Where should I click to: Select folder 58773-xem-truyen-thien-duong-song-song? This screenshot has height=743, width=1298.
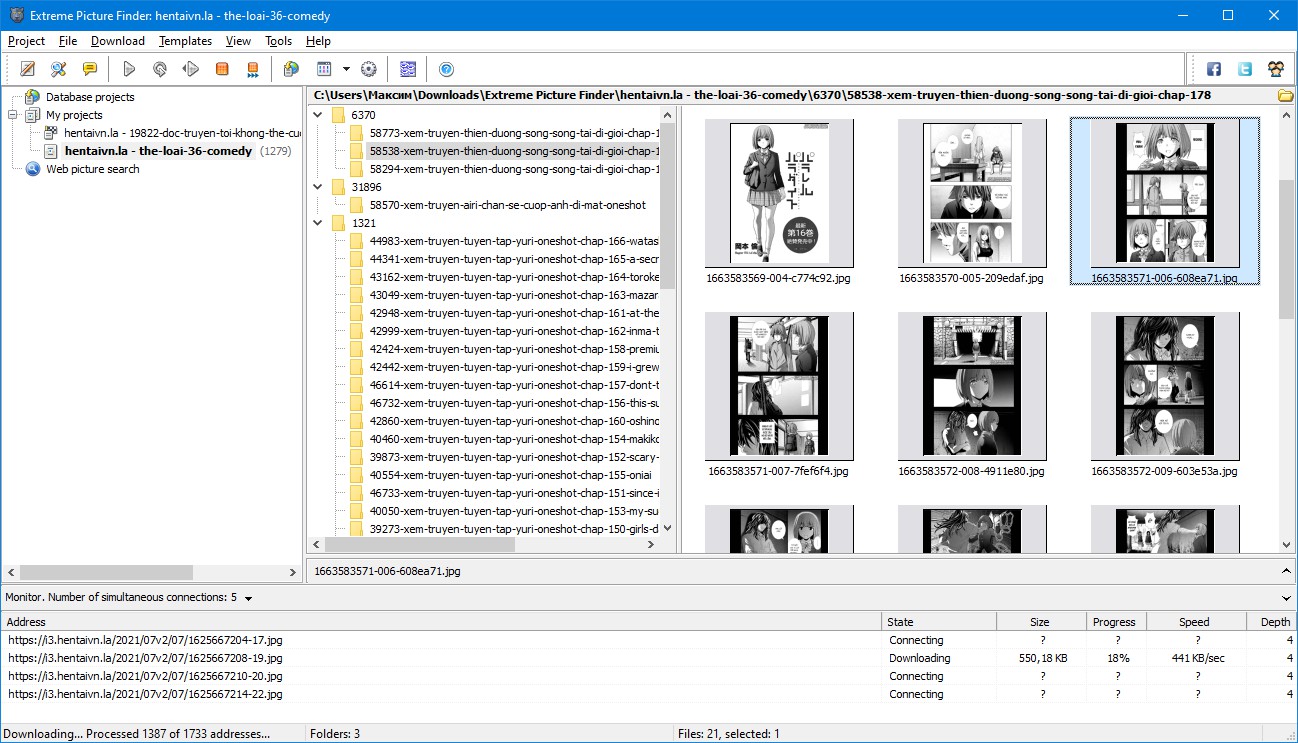coord(514,133)
